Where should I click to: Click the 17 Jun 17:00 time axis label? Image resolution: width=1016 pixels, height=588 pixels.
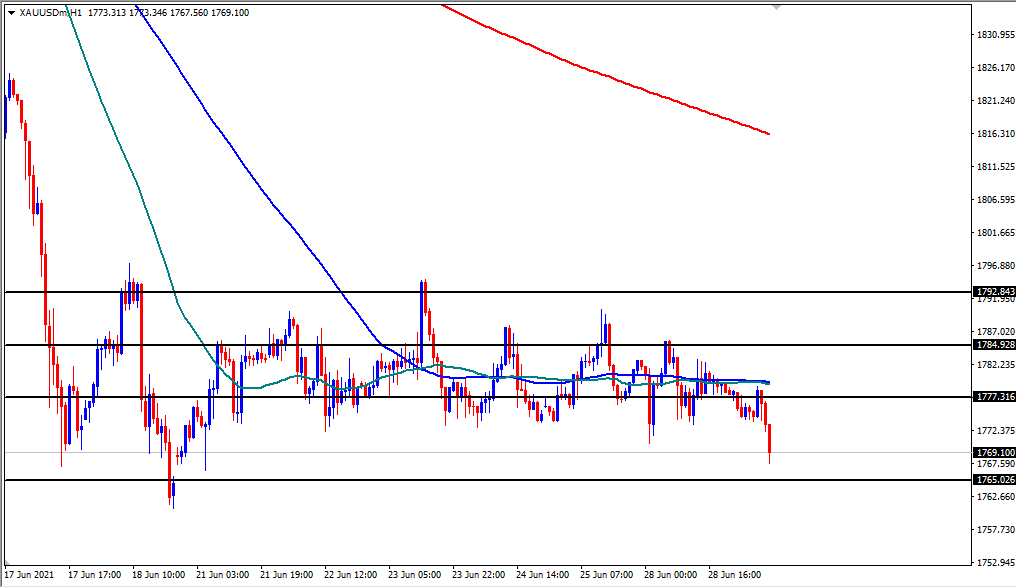(95, 575)
